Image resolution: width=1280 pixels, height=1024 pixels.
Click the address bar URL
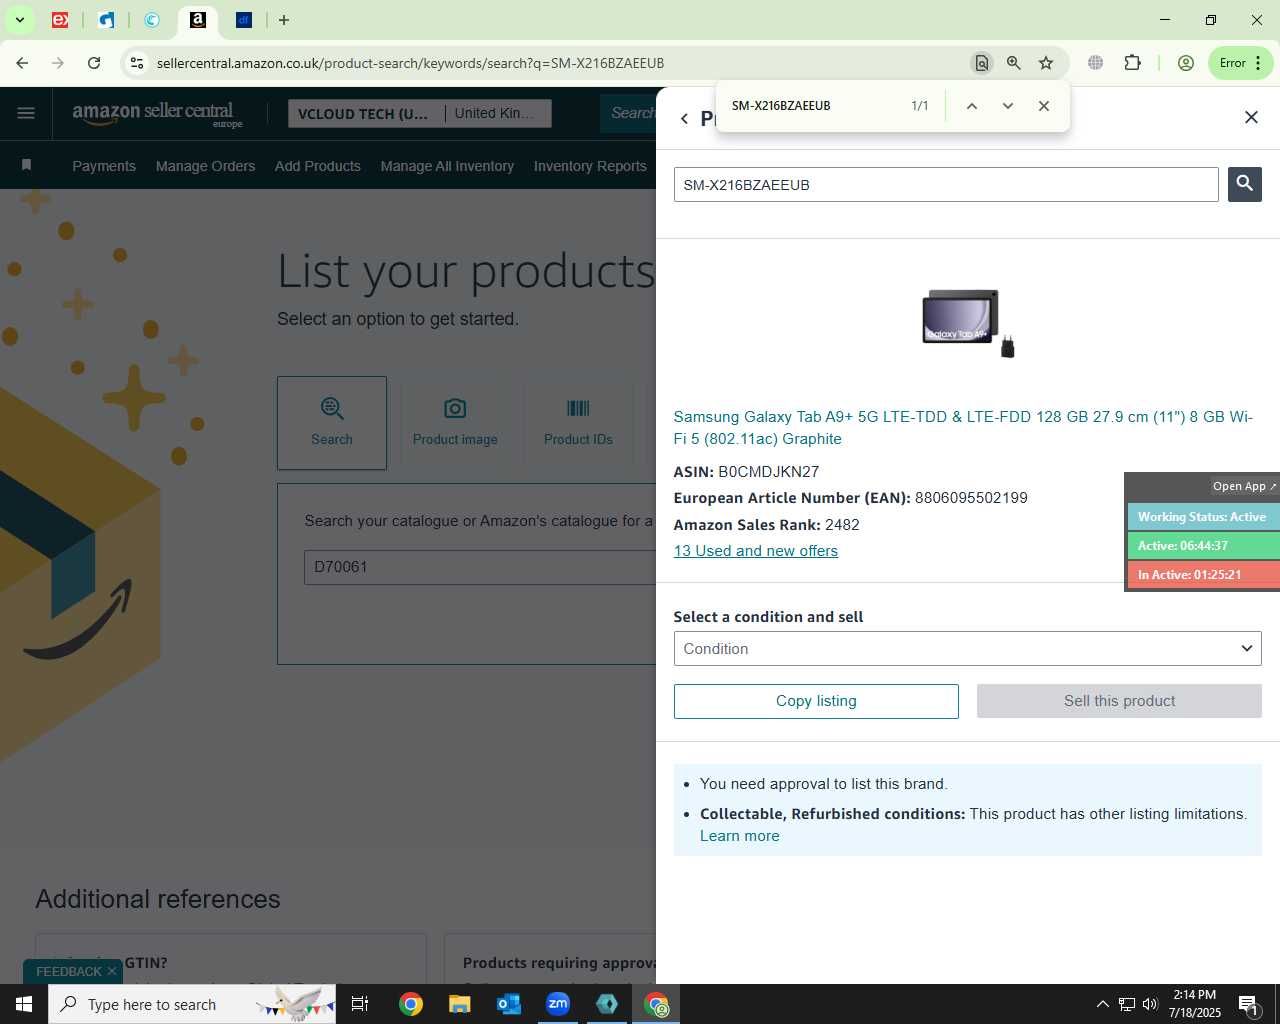pyautogui.click(x=410, y=63)
